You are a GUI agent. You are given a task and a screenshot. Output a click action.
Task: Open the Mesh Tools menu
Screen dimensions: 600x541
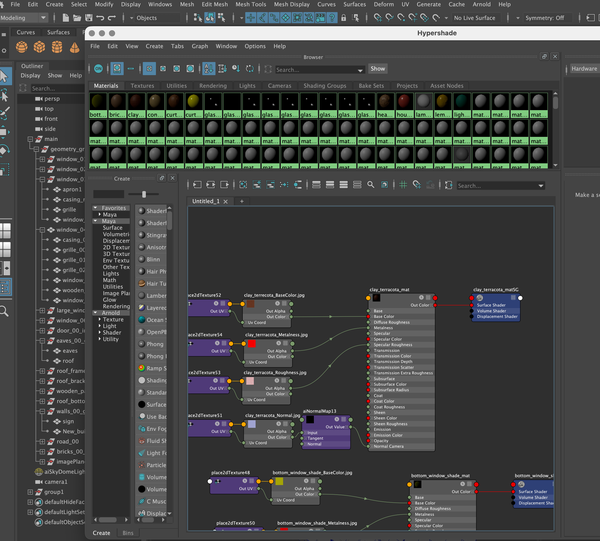point(251,4)
